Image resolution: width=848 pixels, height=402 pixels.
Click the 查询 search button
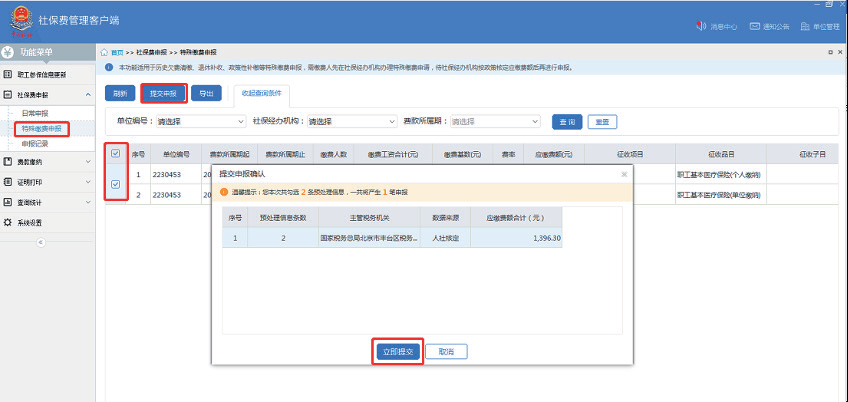click(566, 121)
